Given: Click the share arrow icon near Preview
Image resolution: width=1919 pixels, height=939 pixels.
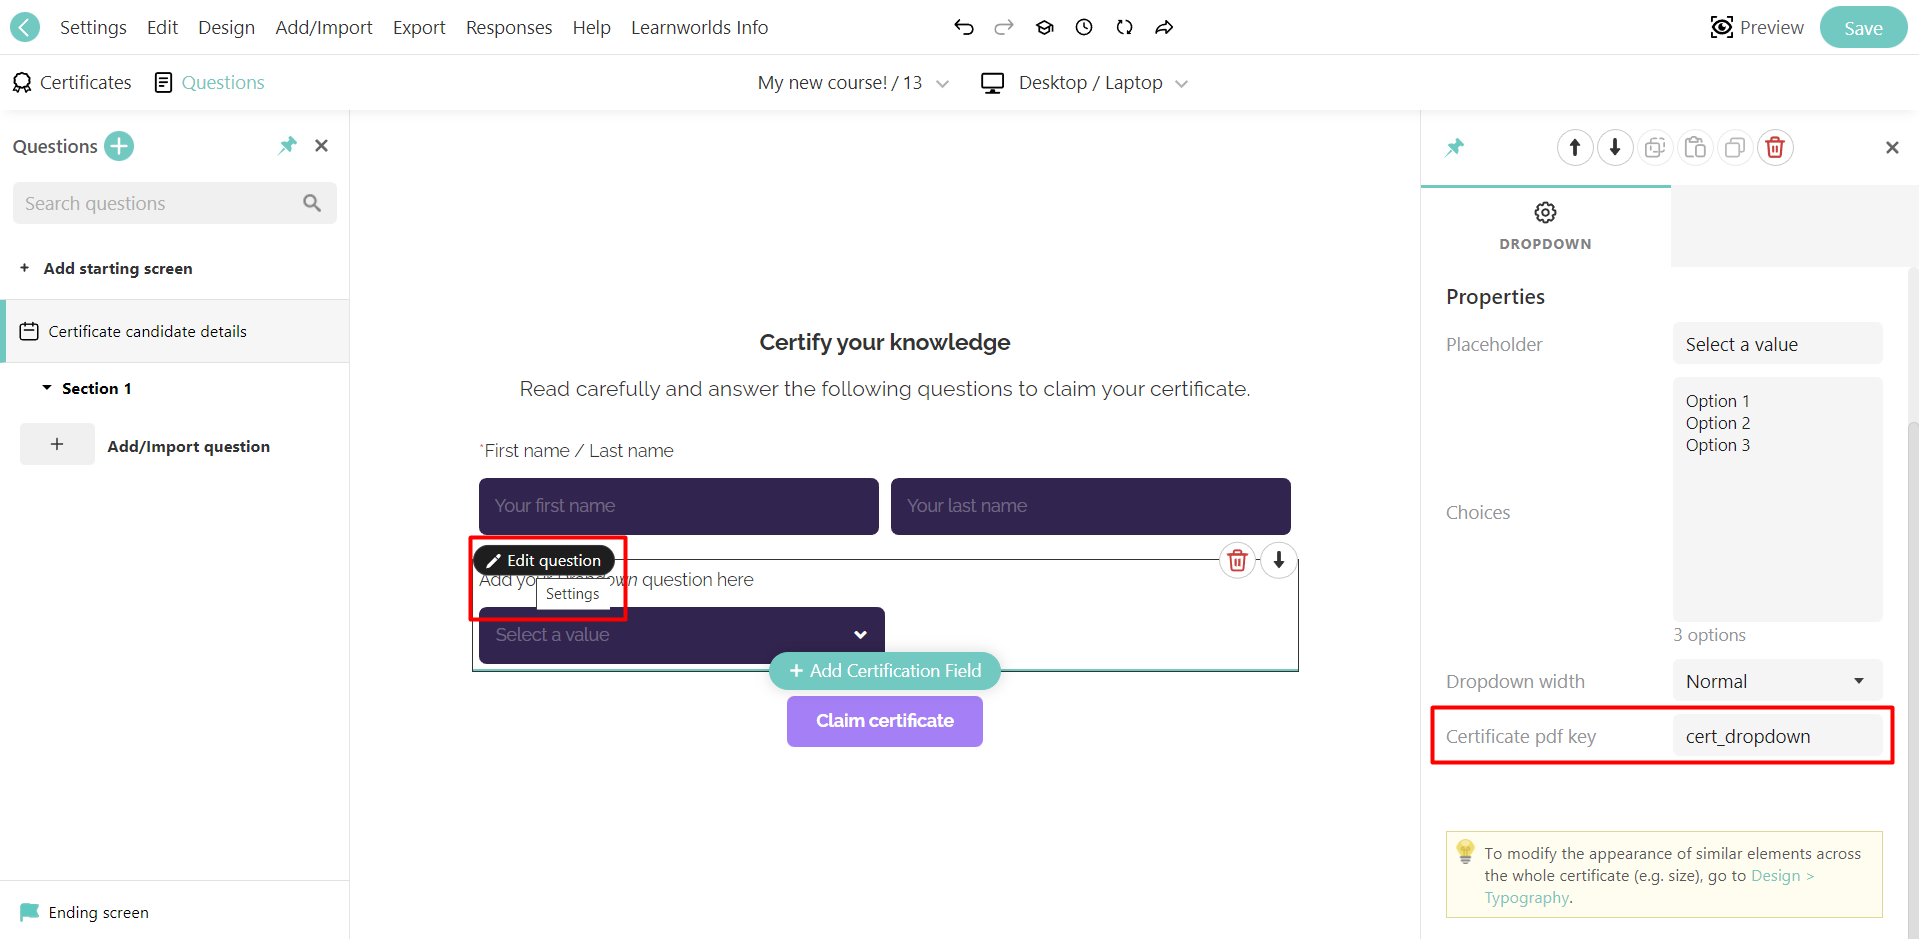Looking at the screenshot, I should click(1164, 27).
